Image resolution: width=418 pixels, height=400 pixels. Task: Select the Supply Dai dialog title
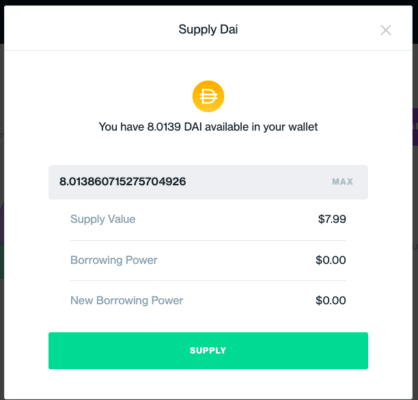click(x=208, y=29)
